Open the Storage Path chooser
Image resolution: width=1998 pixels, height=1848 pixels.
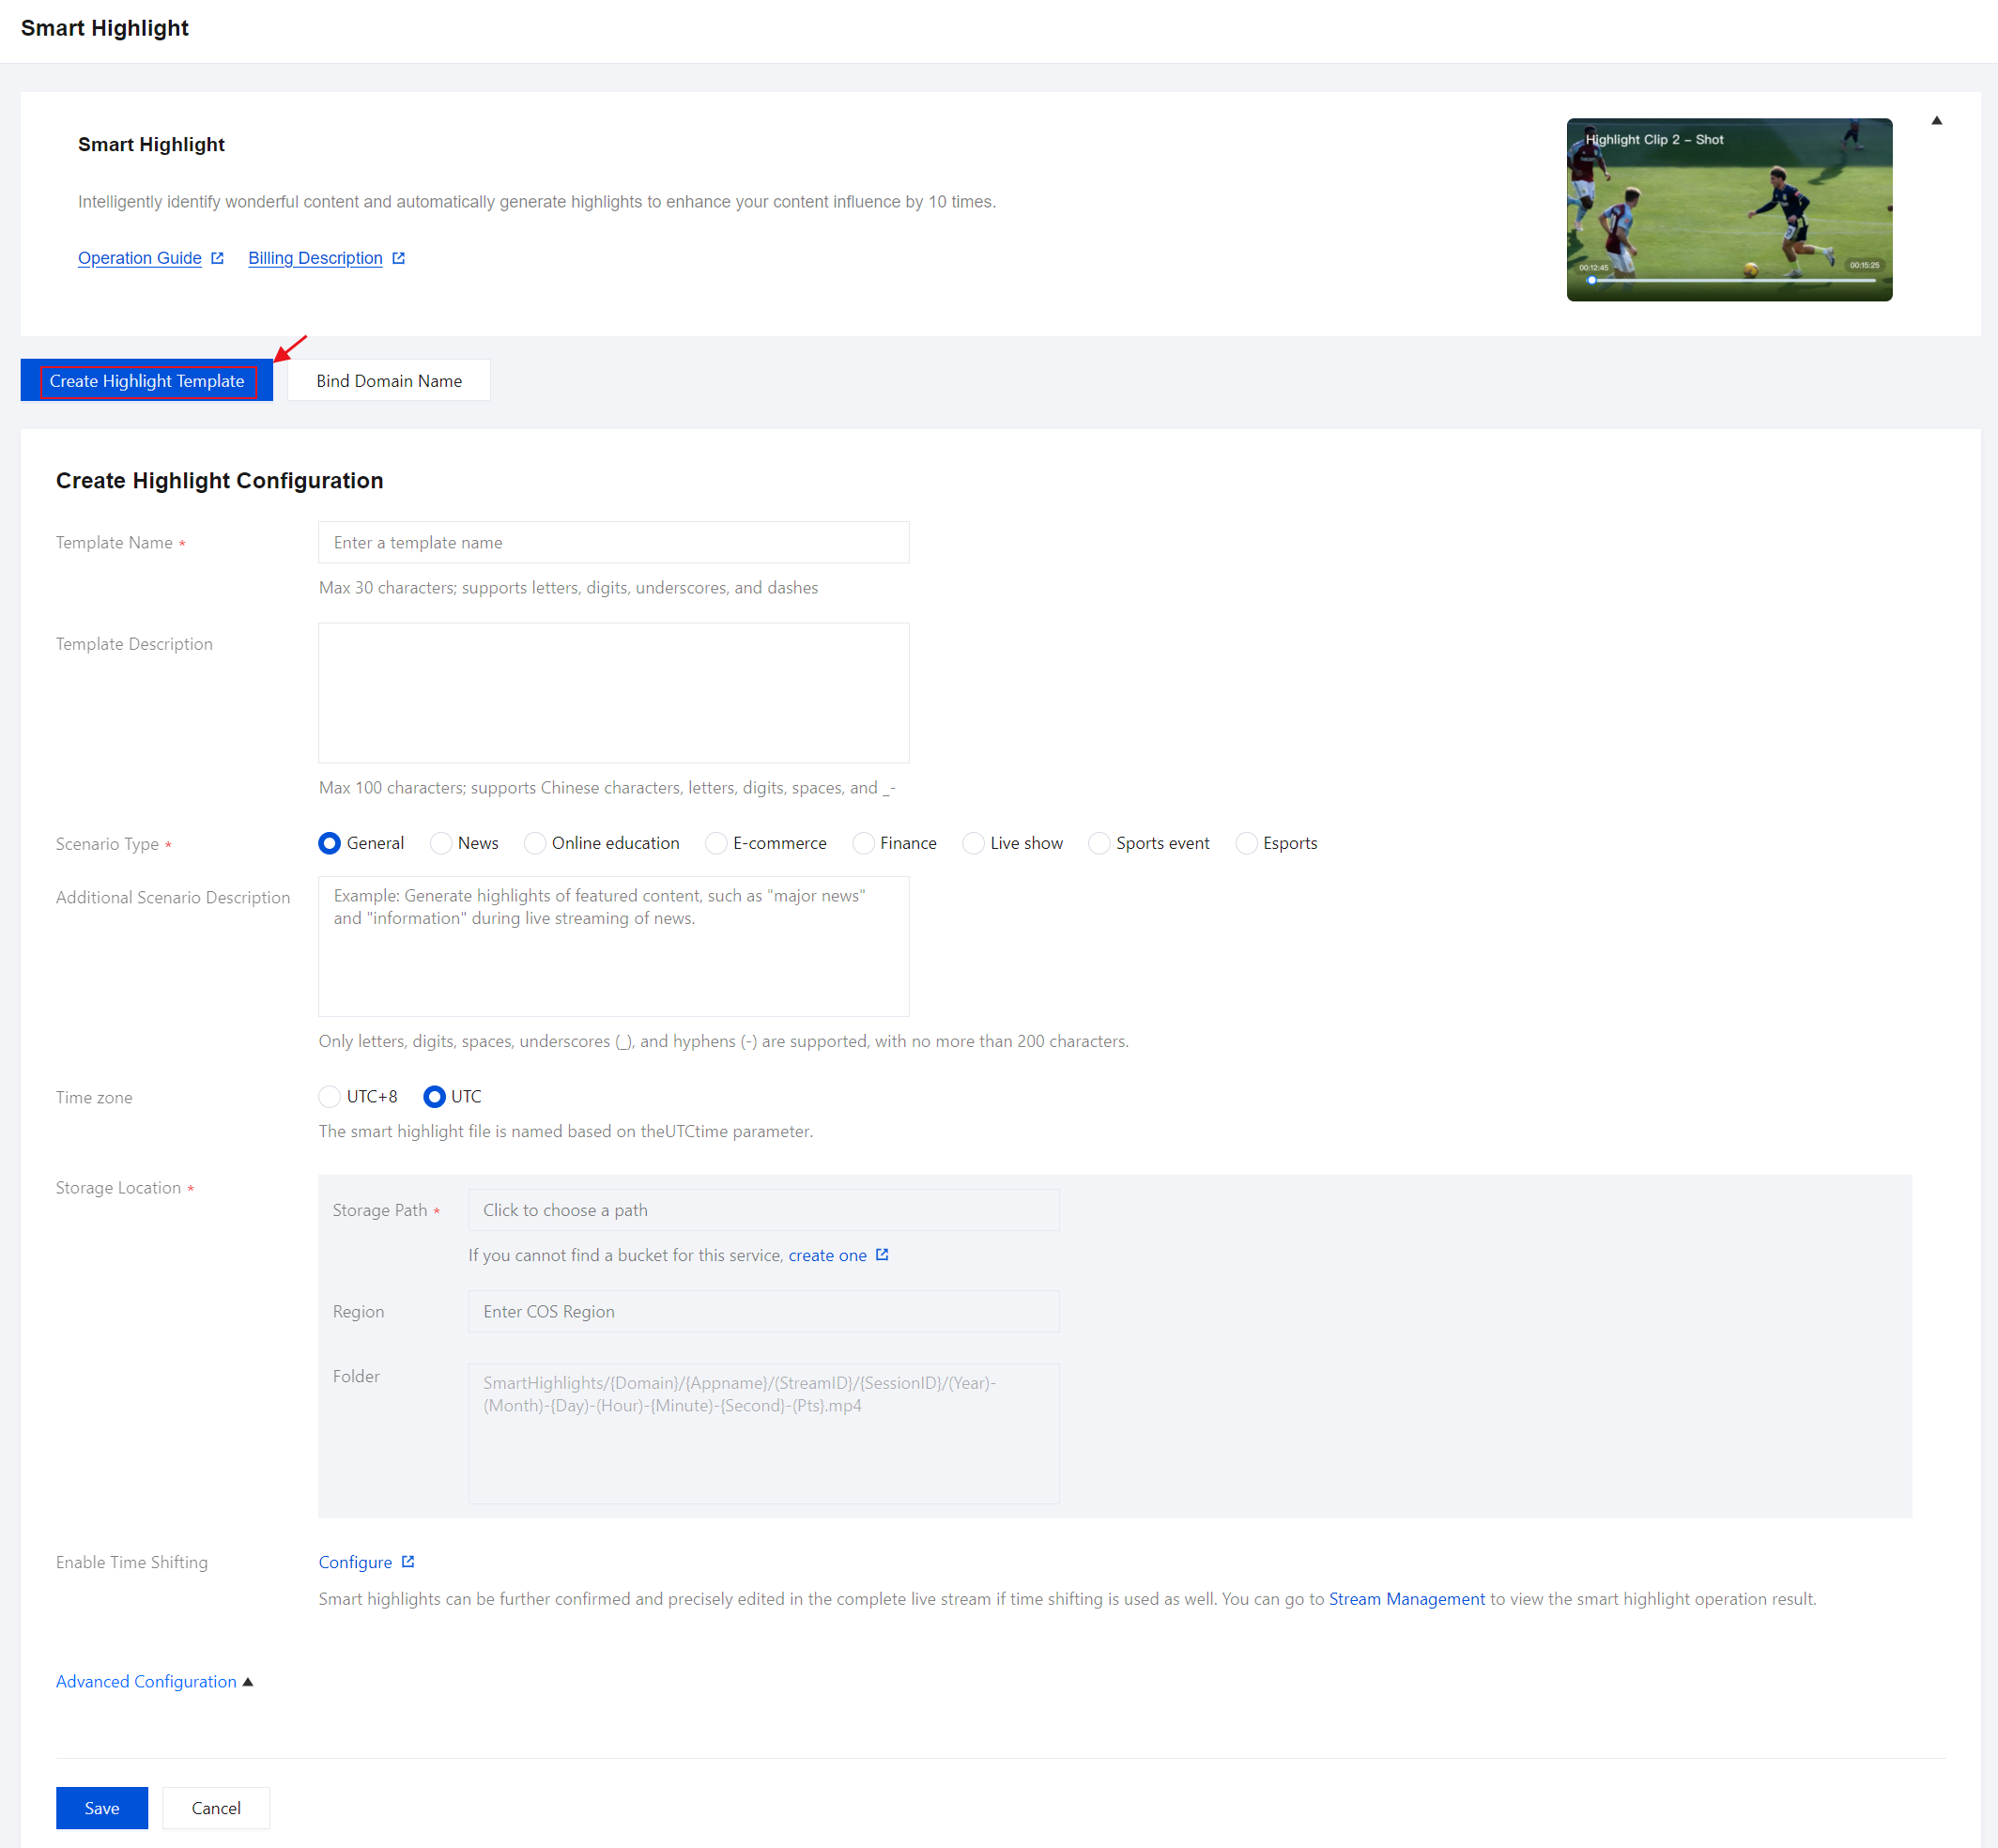(763, 1210)
